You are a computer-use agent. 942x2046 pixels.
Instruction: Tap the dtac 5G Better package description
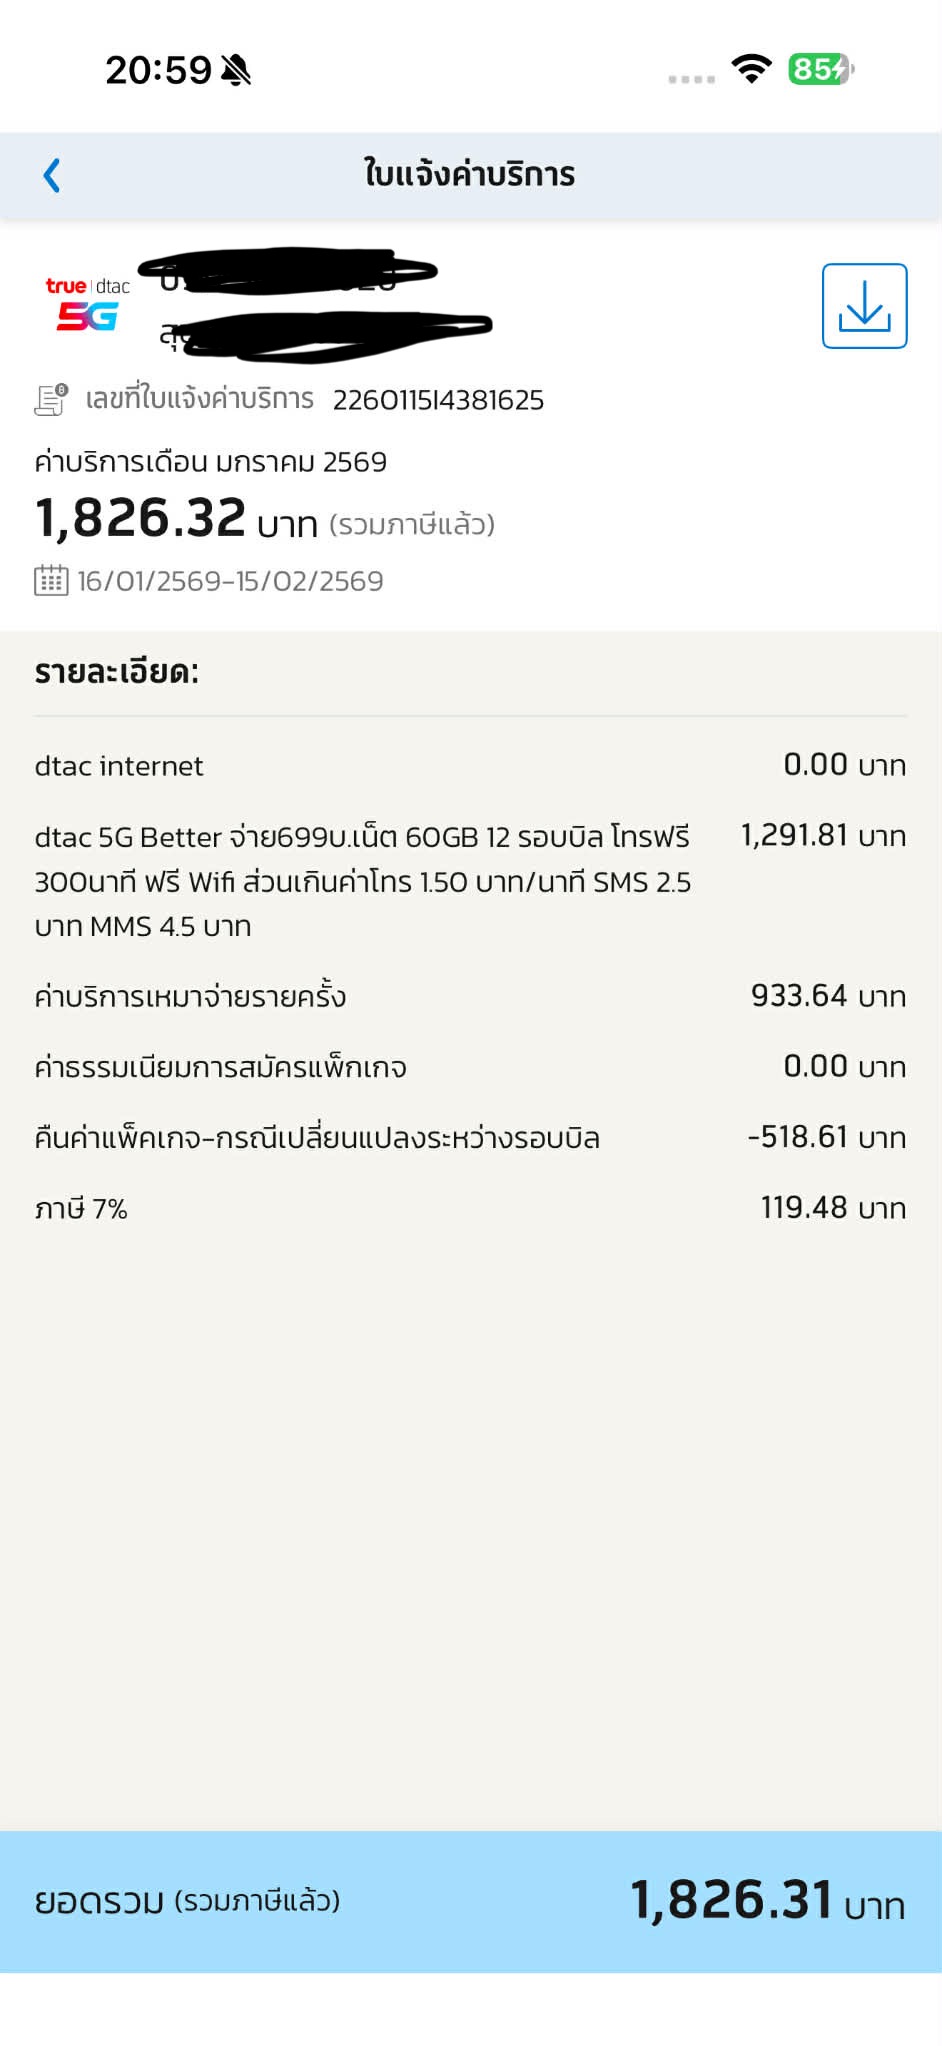(362, 881)
